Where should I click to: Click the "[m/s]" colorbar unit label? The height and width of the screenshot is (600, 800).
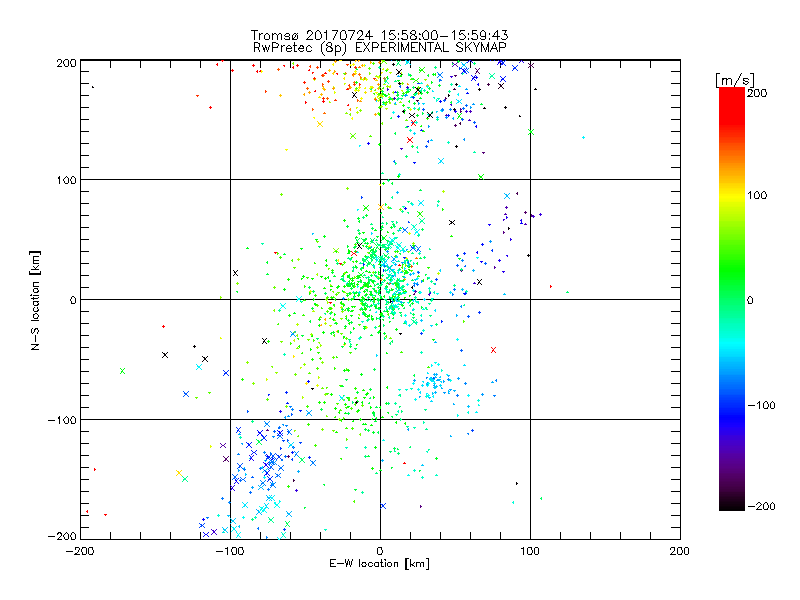pyautogui.click(x=735, y=80)
